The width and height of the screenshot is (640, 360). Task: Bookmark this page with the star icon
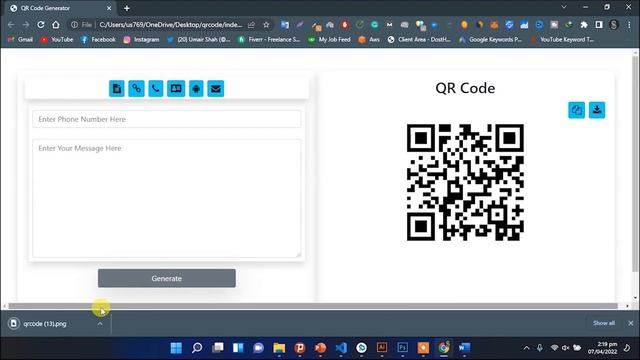tap(266, 25)
